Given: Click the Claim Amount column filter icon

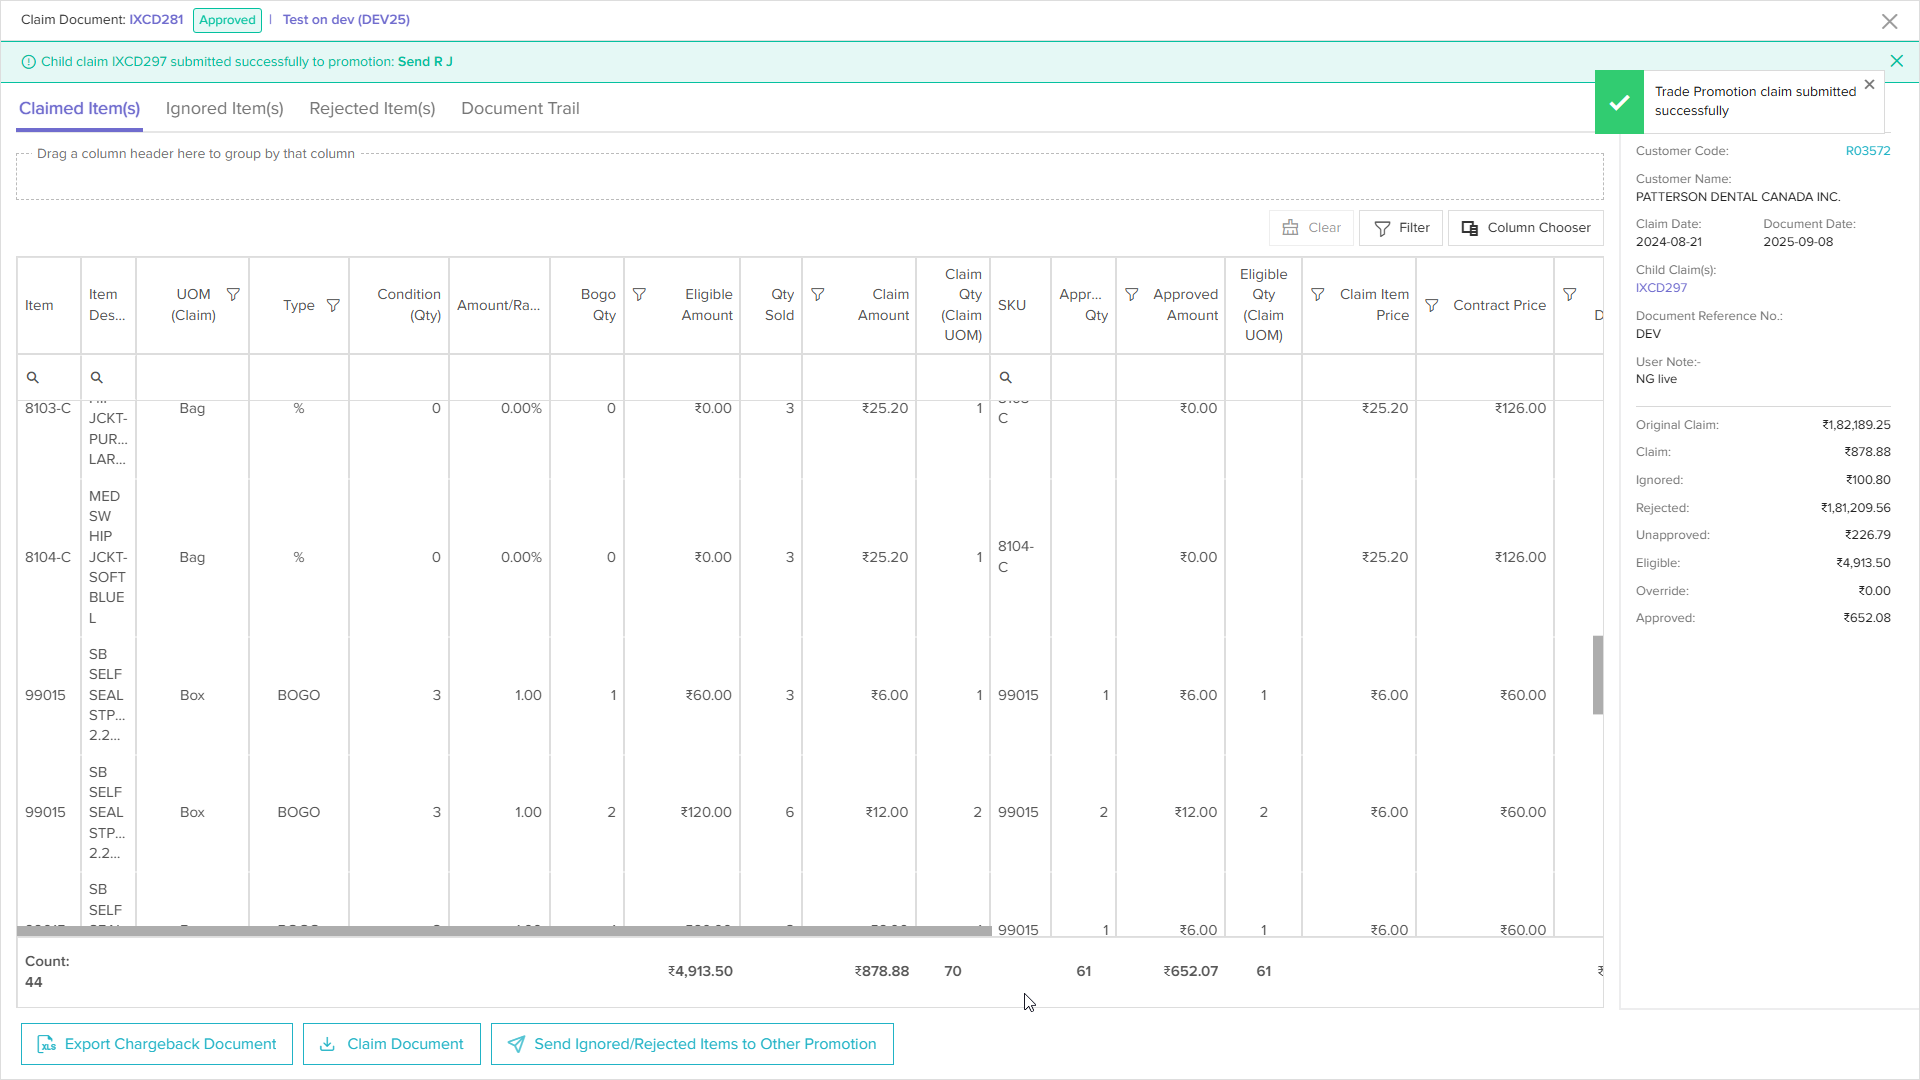Looking at the screenshot, I should tap(817, 294).
